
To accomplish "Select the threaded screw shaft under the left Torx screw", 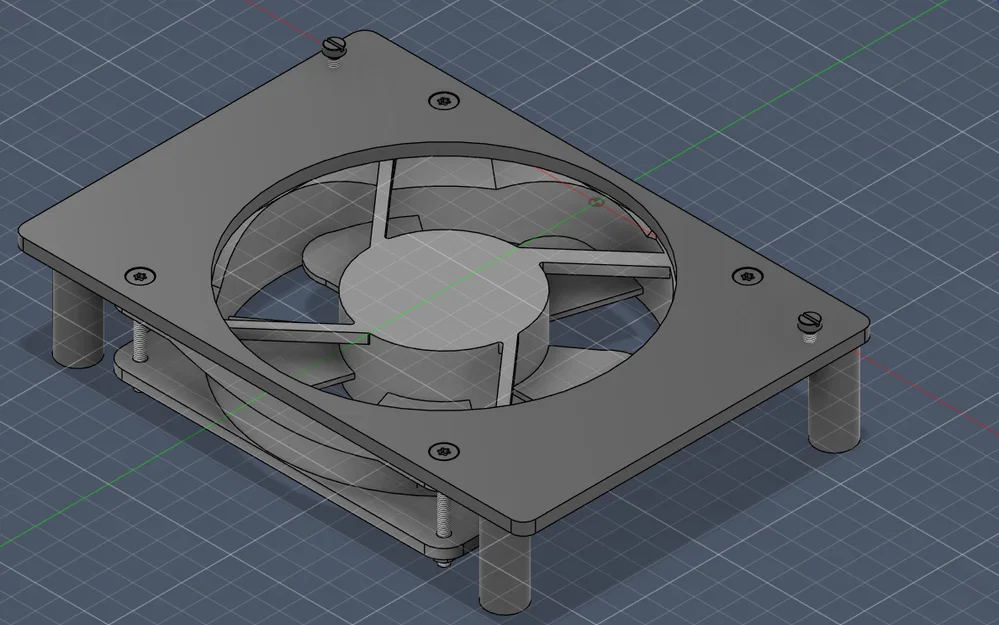I will 140,341.
